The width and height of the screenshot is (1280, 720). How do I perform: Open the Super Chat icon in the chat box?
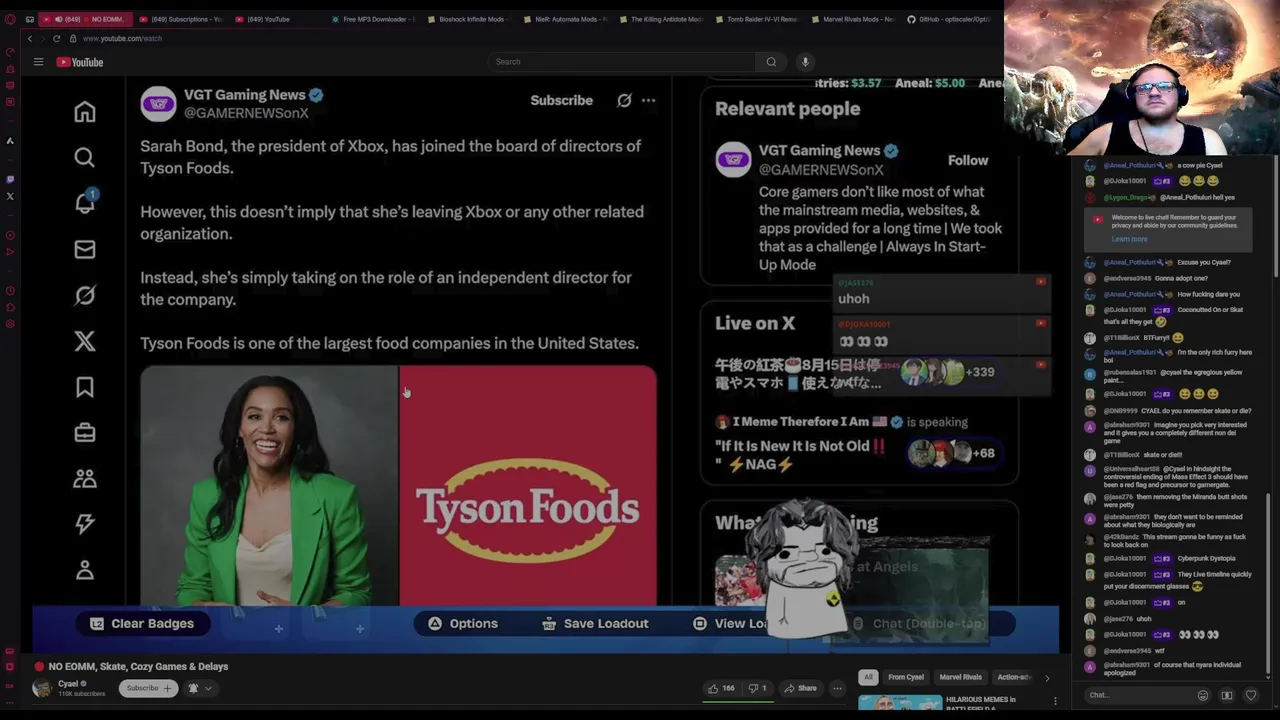1227,695
